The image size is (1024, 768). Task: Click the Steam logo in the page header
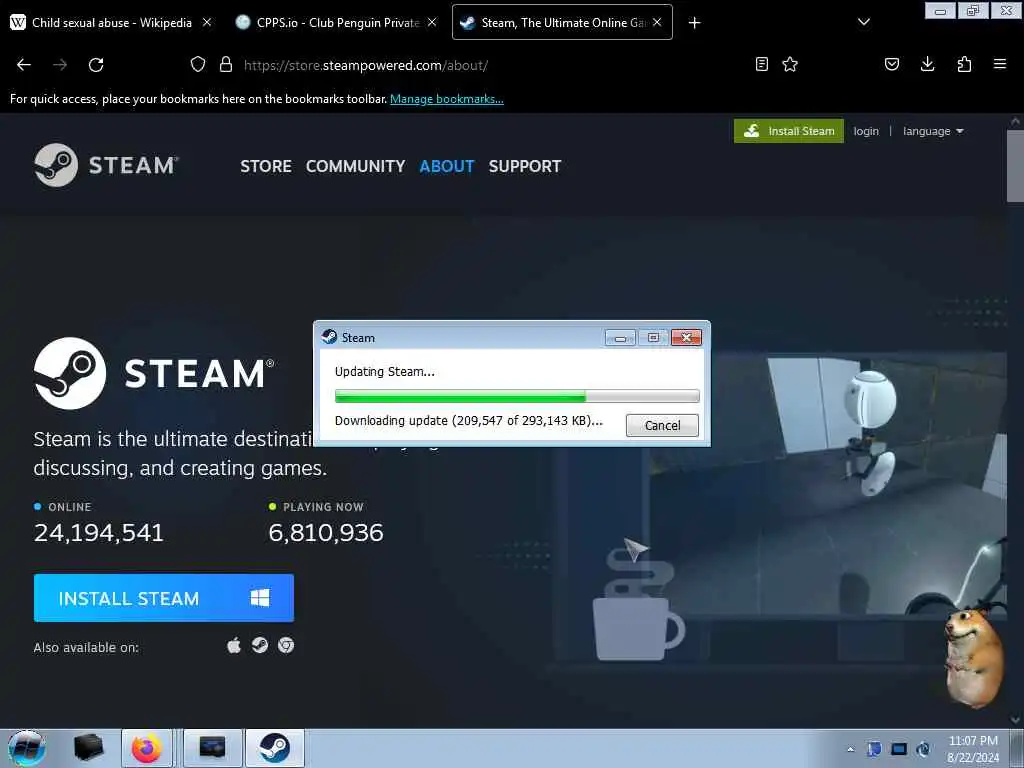pyautogui.click(x=106, y=165)
